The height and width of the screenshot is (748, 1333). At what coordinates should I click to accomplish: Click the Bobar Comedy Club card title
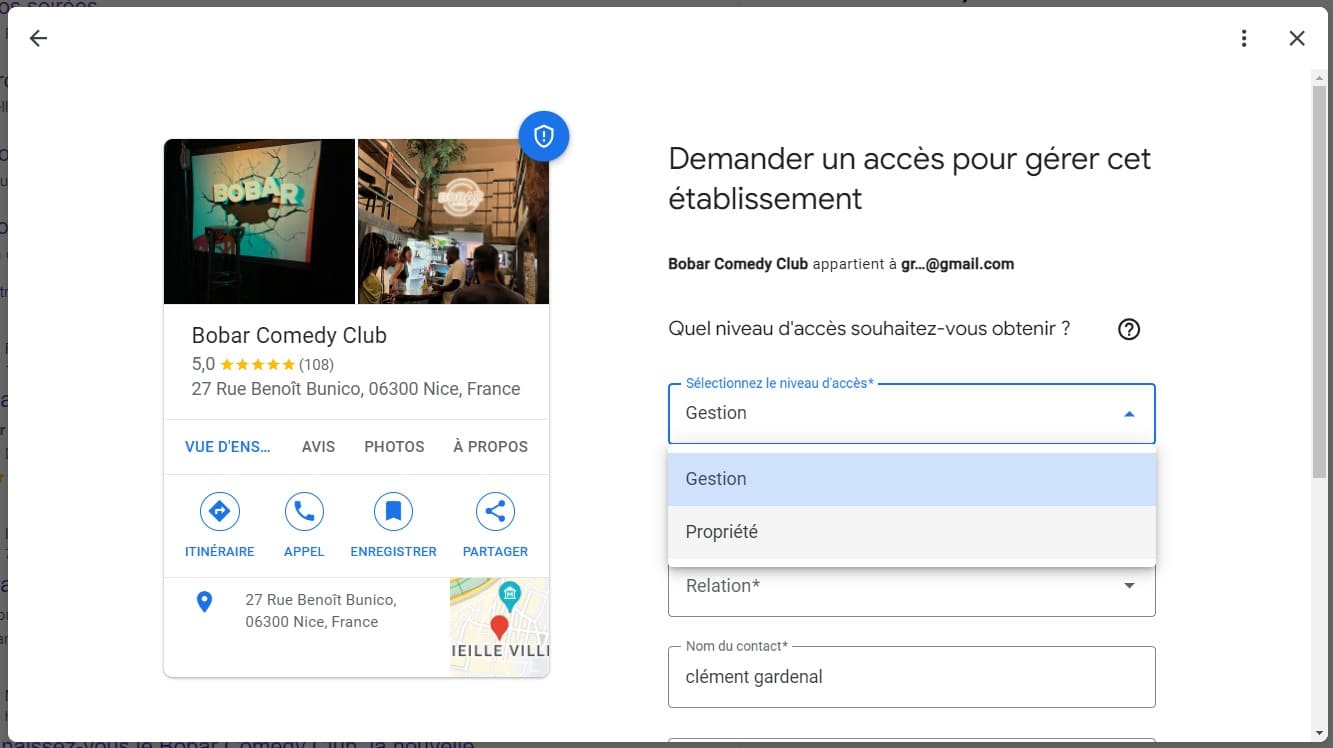(x=289, y=335)
